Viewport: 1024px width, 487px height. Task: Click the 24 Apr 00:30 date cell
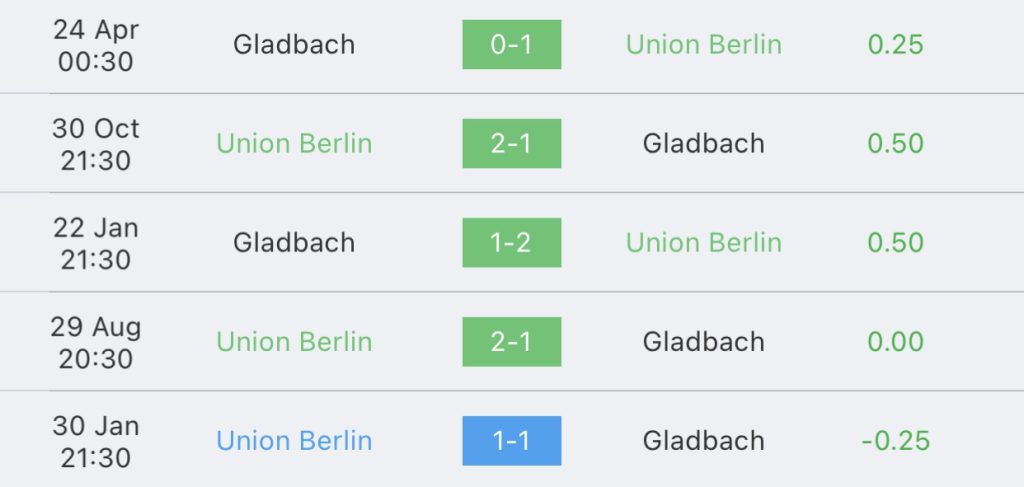tap(95, 45)
